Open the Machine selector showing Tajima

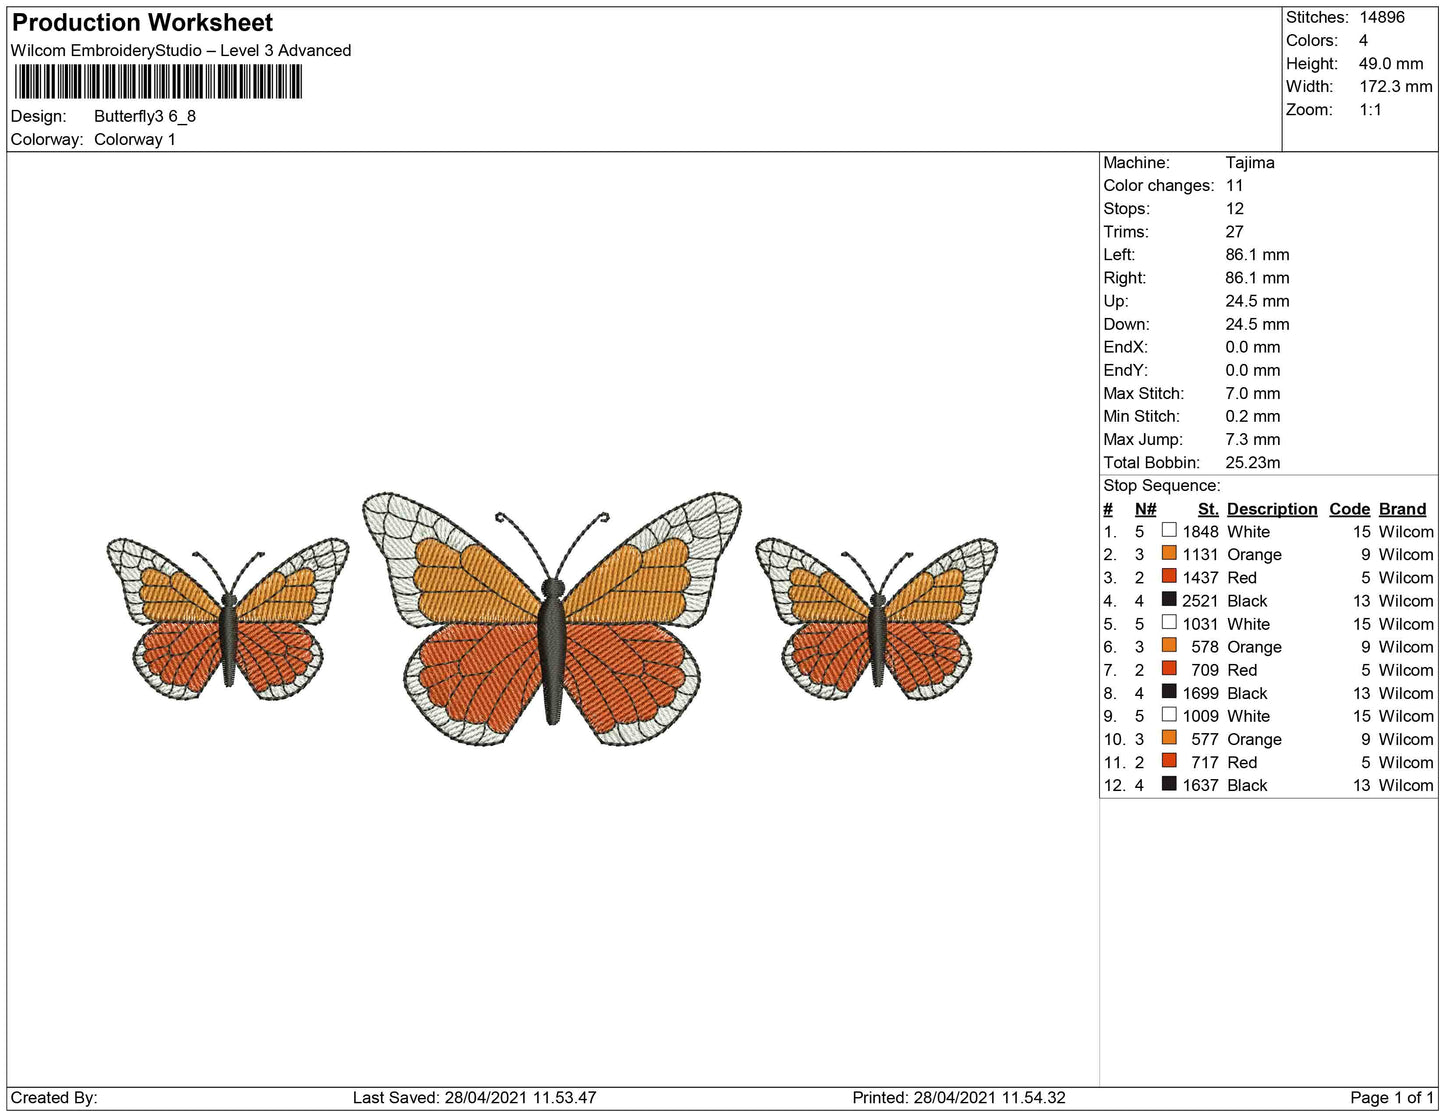[1249, 162]
